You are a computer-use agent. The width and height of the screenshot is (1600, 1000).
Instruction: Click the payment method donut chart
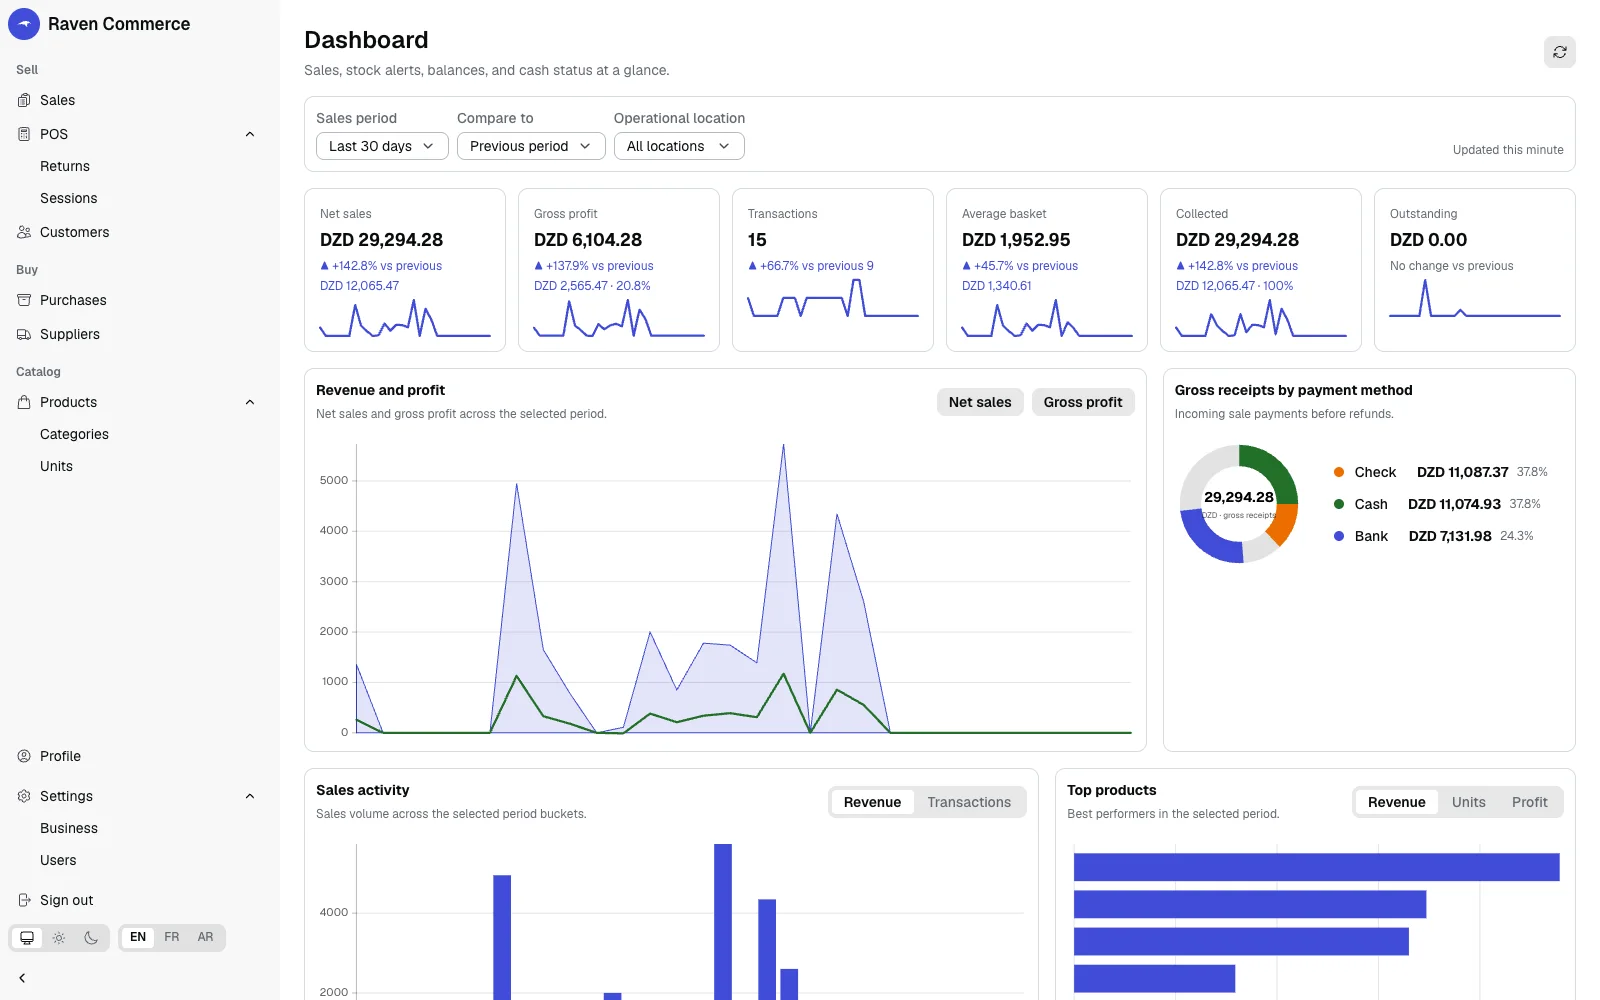1239,504
